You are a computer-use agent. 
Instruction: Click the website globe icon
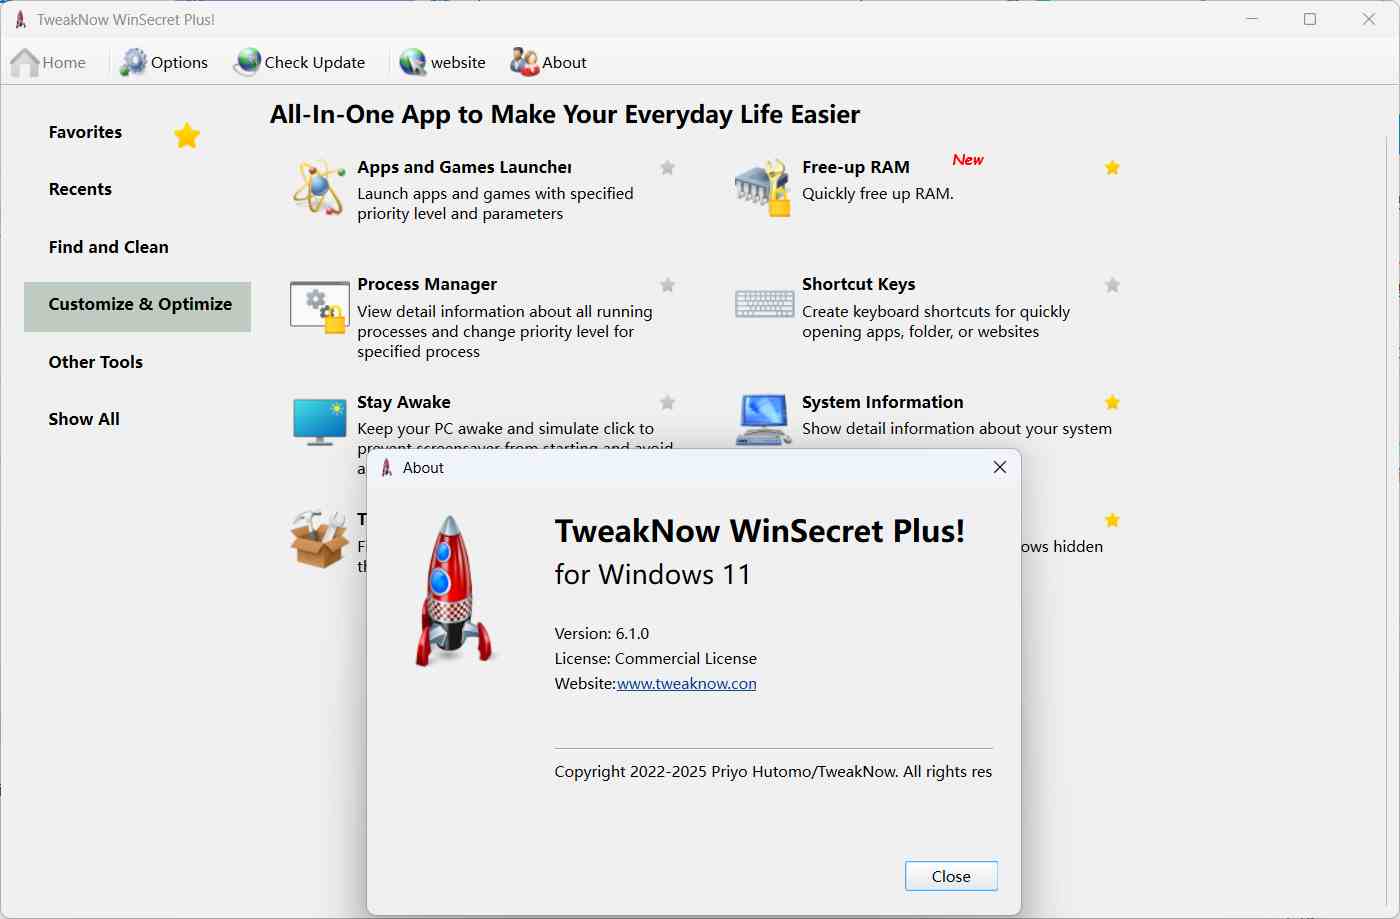(x=413, y=63)
